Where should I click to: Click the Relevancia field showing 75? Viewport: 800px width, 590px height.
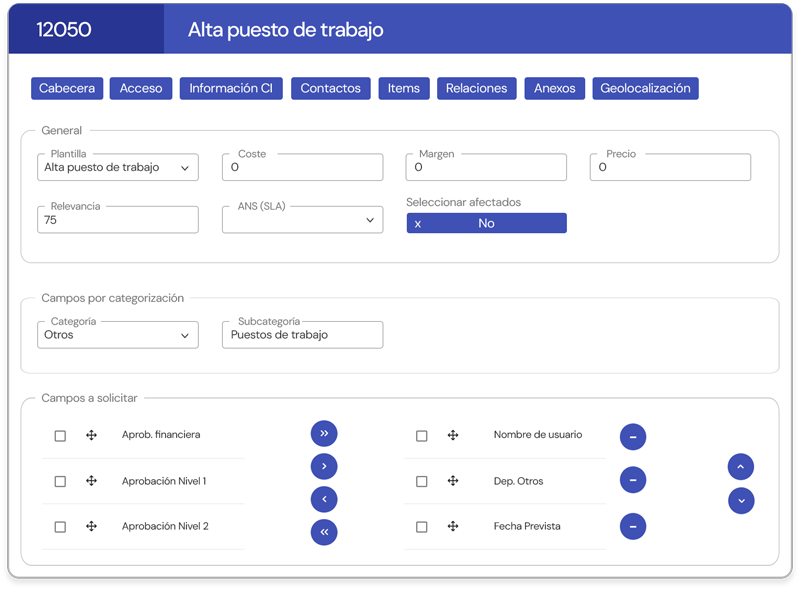(118, 220)
